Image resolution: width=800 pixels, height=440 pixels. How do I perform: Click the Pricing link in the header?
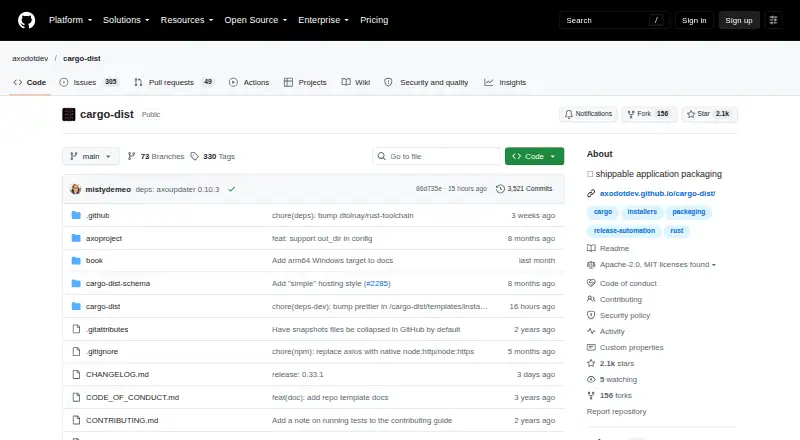tap(374, 20)
